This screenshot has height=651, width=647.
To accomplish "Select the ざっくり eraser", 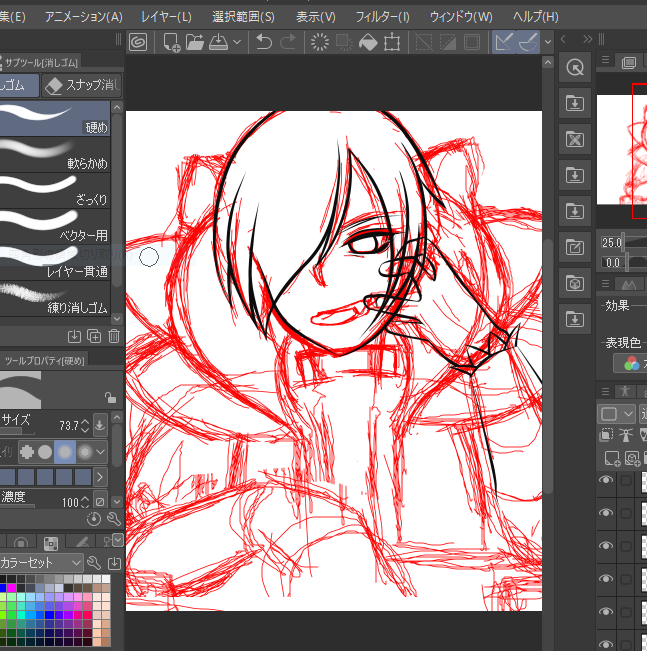I will pyautogui.click(x=55, y=191).
